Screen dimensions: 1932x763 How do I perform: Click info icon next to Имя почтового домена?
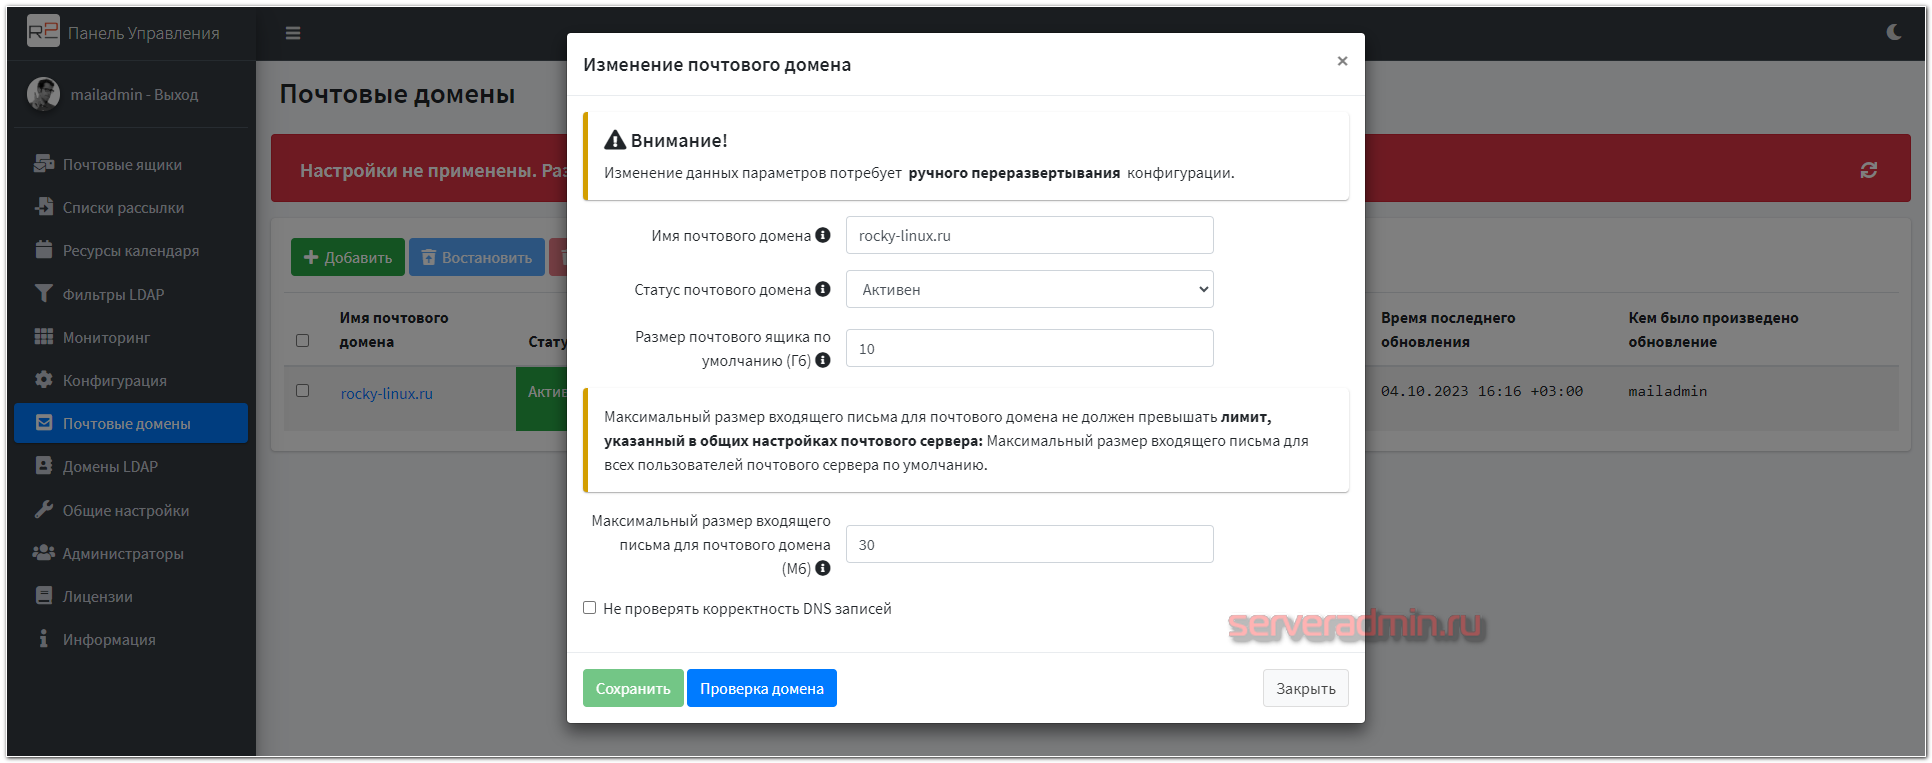click(x=823, y=235)
